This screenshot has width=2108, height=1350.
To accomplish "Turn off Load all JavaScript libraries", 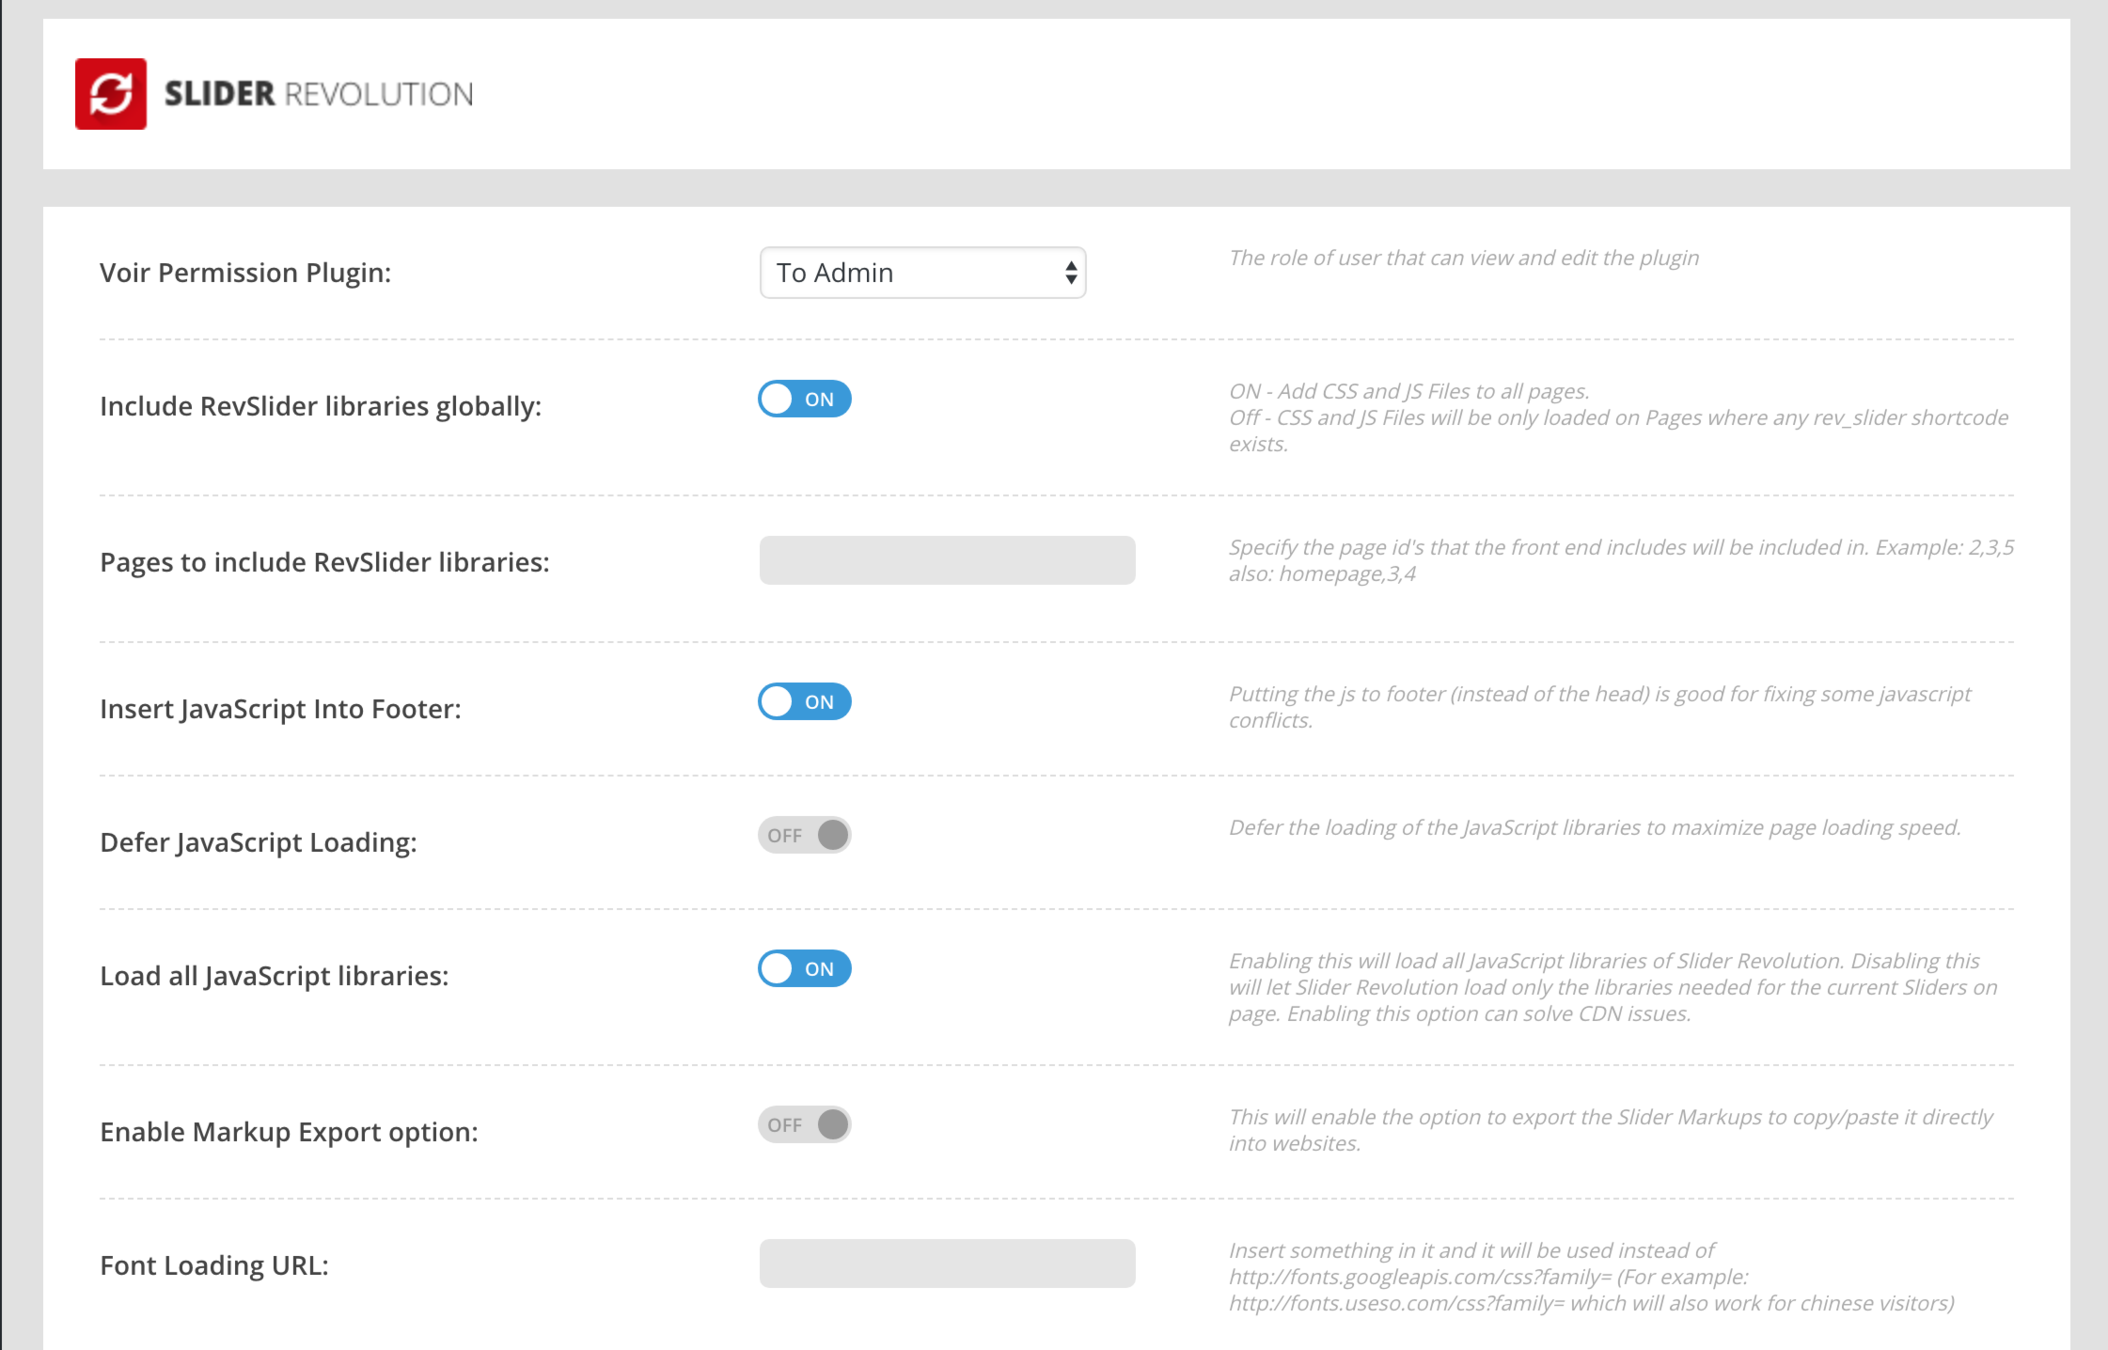I will [x=804, y=969].
